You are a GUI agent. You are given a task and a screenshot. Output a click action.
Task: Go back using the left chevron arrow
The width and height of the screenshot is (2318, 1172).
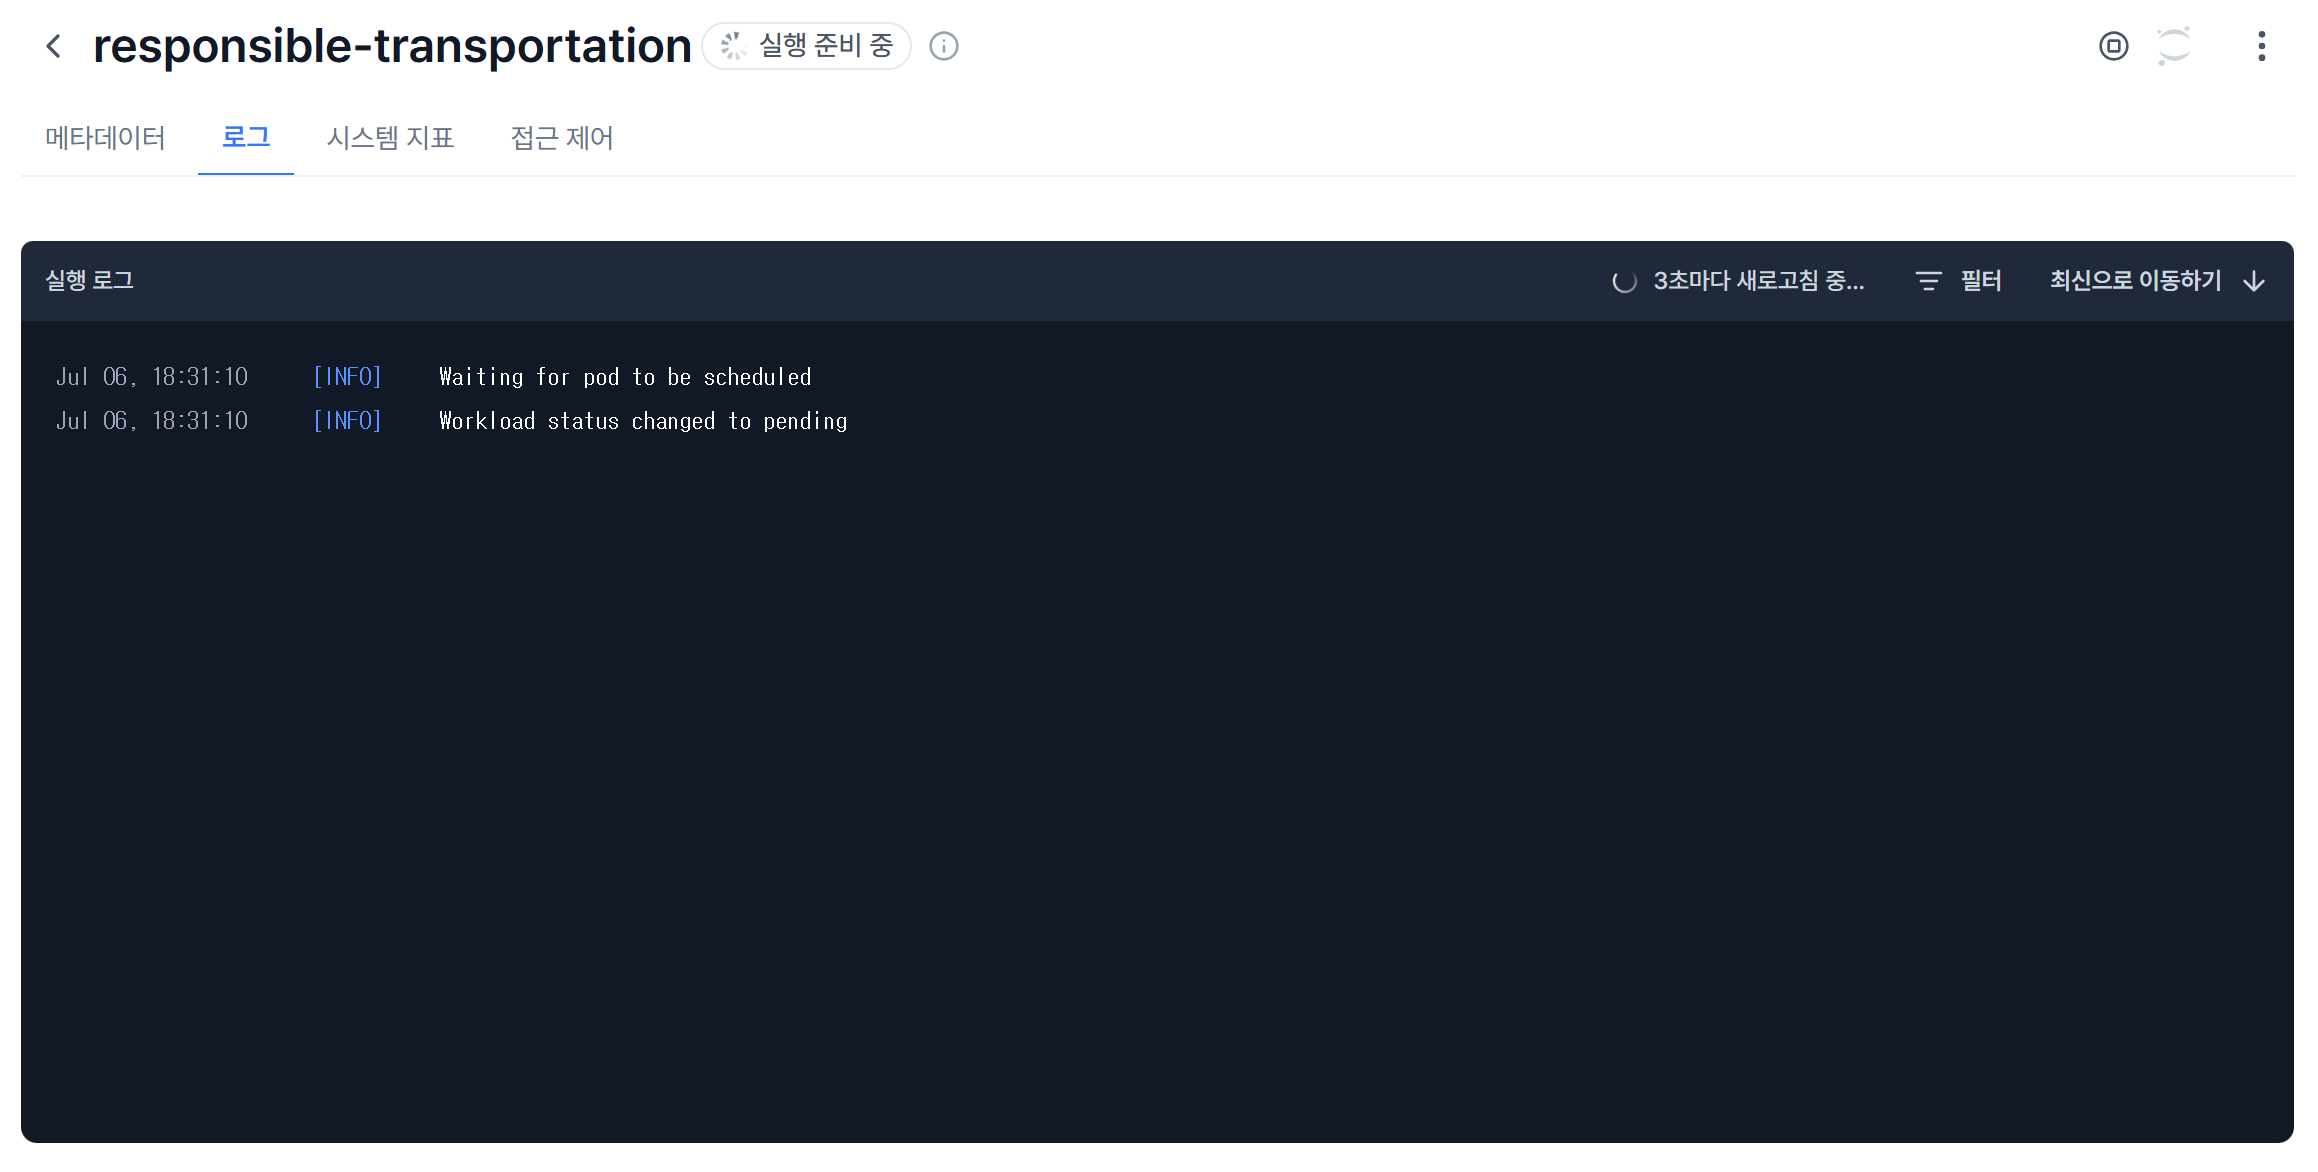[x=54, y=46]
